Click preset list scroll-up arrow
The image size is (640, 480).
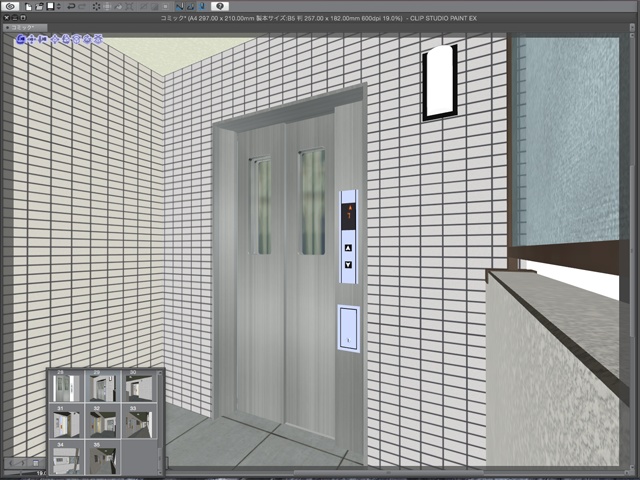pyautogui.click(x=160, y=373)
